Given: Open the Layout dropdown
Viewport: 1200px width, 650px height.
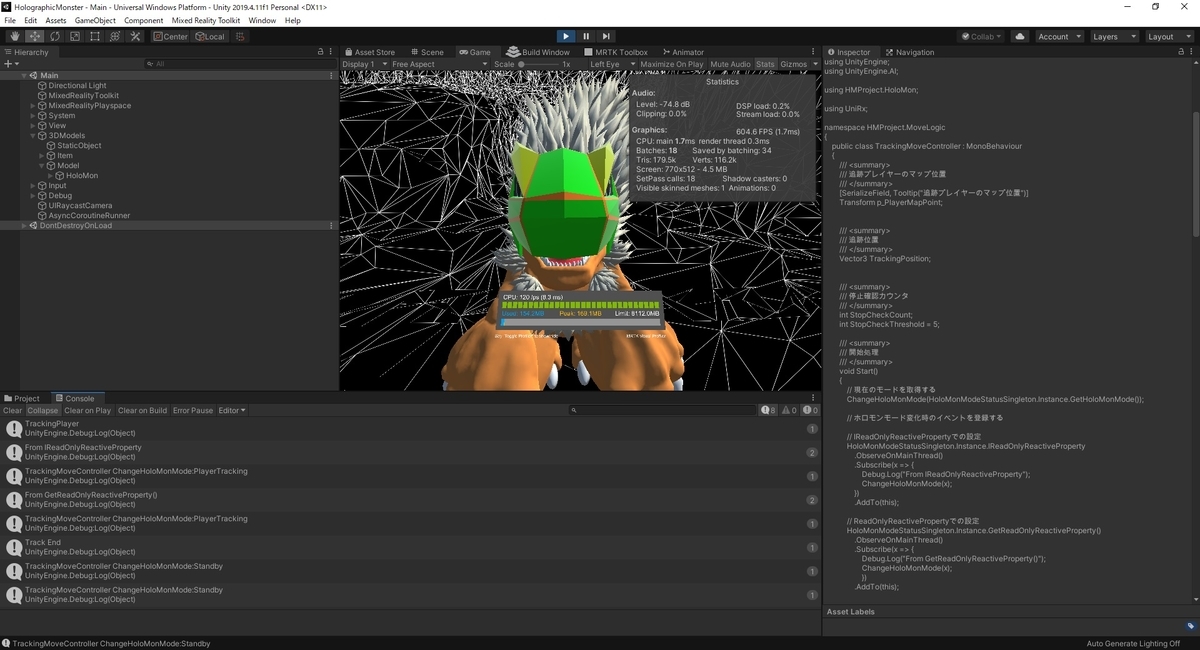Looking at the screenshot, I should [x=1169, y=36].
